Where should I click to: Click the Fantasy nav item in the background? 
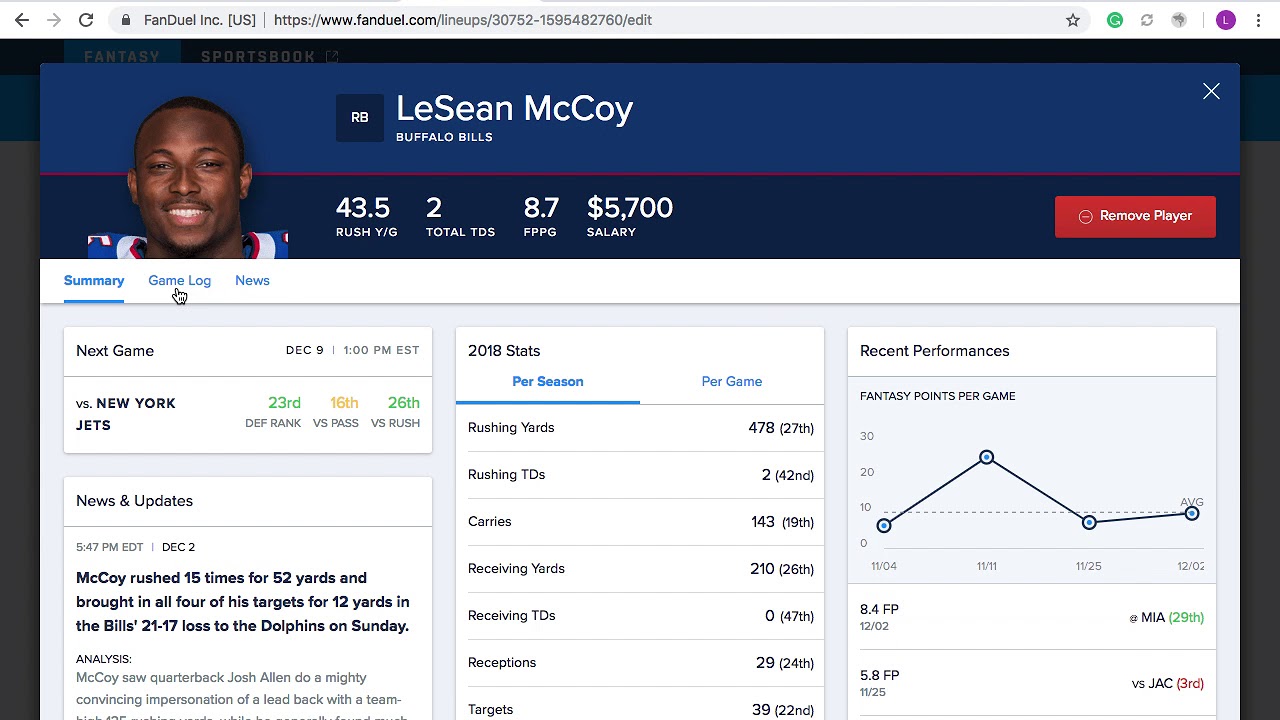click(x=122, y=57)
